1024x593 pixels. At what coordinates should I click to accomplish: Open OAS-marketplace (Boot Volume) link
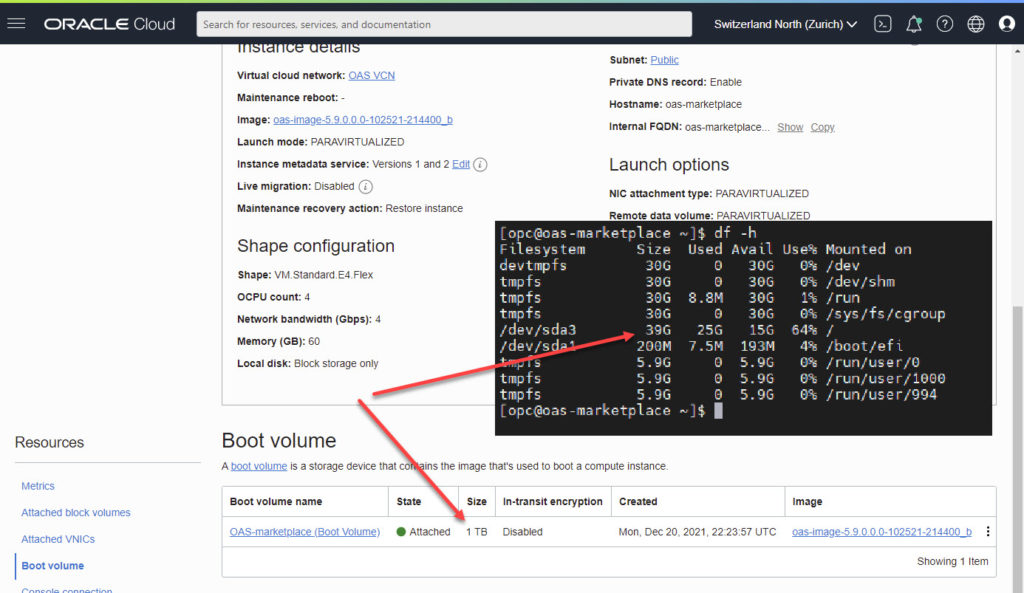point(304,532)
